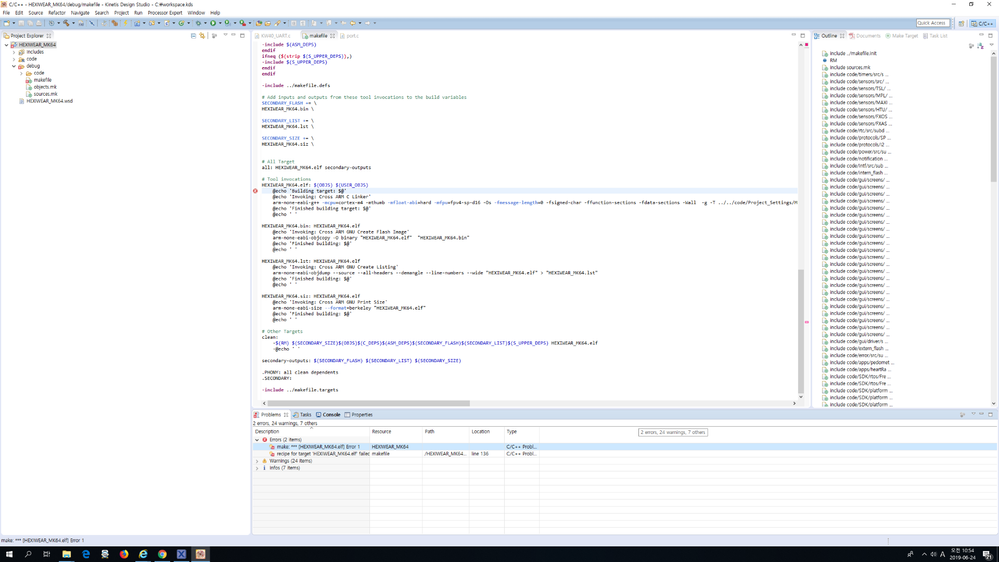999x562 pixels.
Task: Open the Window menu
Action: click(196, 13)
